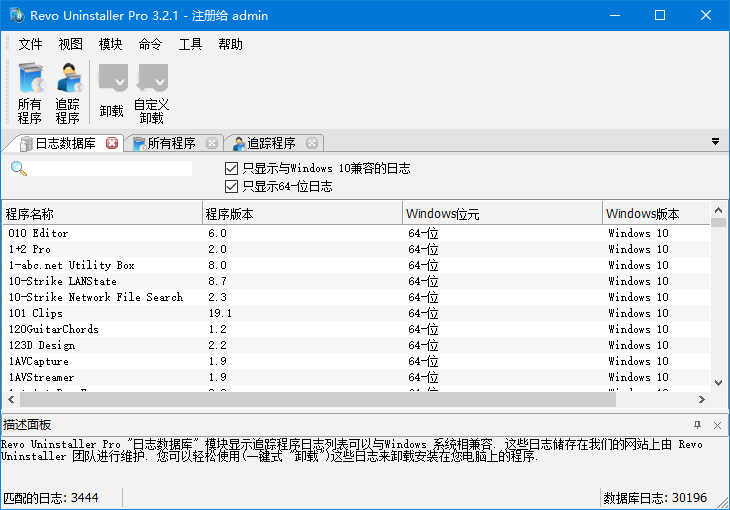Screen dimensions: 730x510
Task: Click the 数据库日志: 30196 status entry
Action: (655, 498)
